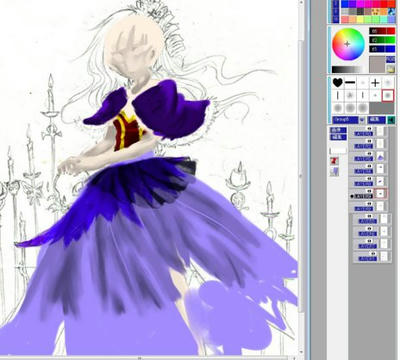Choose the yellow pastel palette swatch

pyautogui.click(x=360, y=19)
